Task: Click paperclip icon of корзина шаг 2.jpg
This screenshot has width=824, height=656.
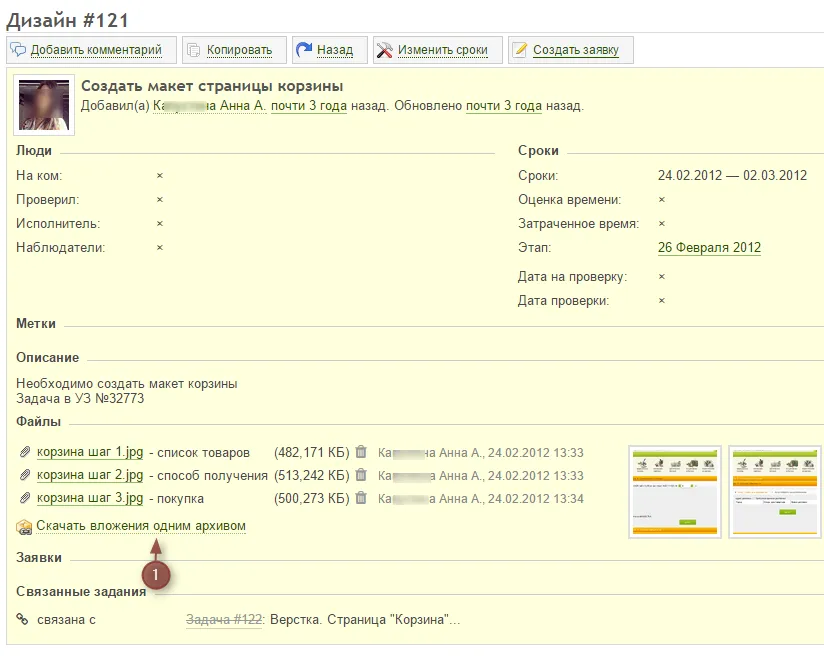Action: 25,475
